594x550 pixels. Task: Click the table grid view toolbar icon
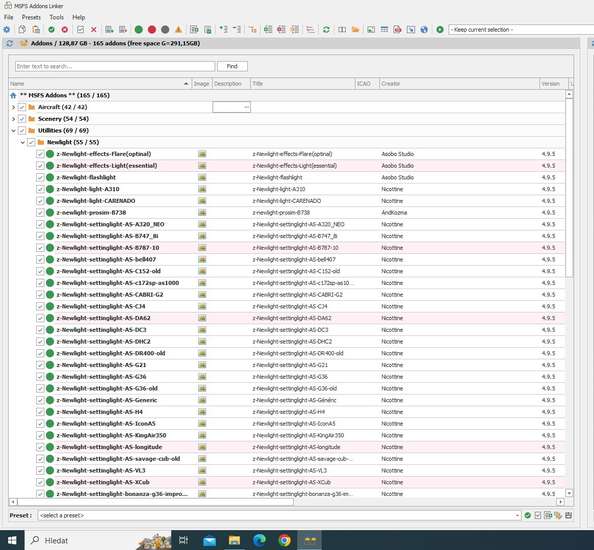point(384,30)
